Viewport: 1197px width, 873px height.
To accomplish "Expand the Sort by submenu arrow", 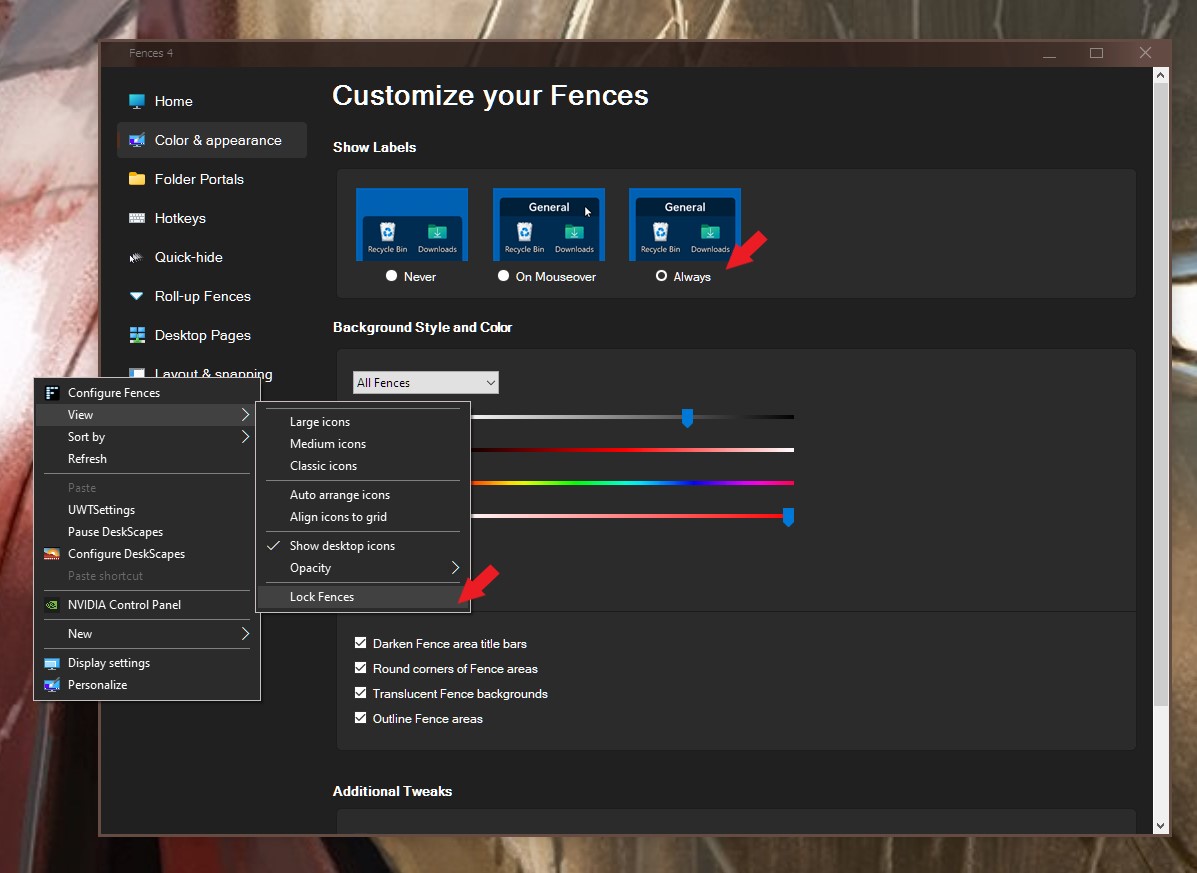I will click(x=245, y=436).
